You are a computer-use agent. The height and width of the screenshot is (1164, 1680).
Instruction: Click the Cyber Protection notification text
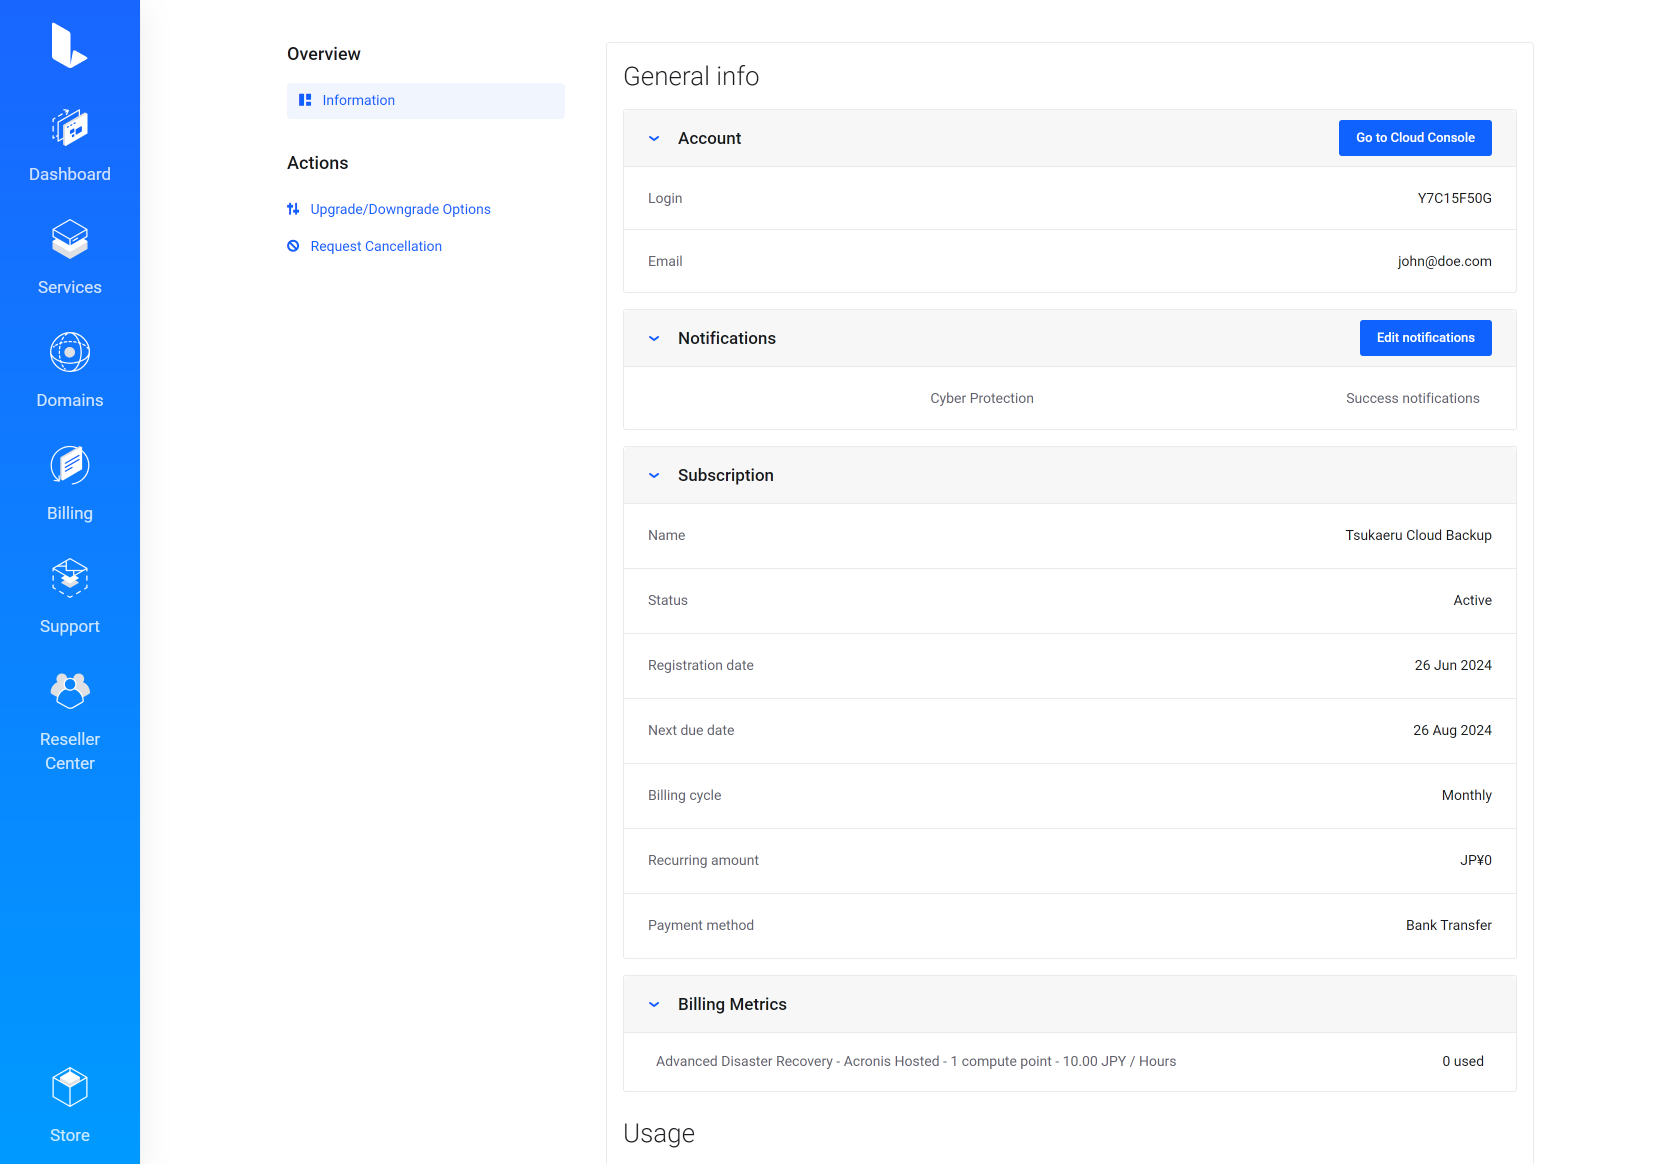[982, 398]
